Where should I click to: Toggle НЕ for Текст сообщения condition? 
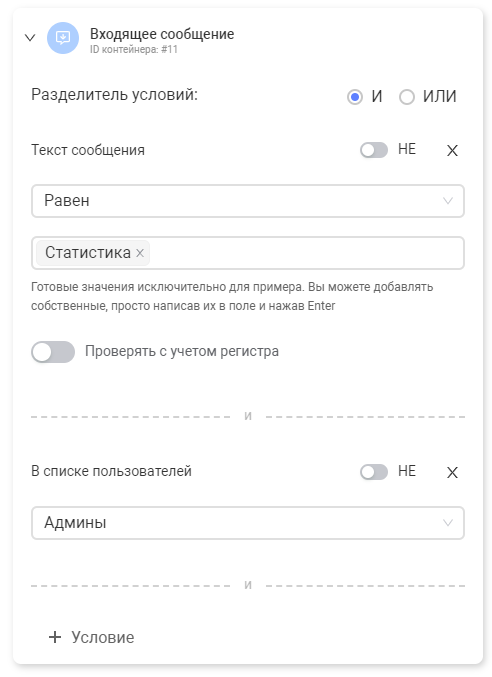pos(374,150)
